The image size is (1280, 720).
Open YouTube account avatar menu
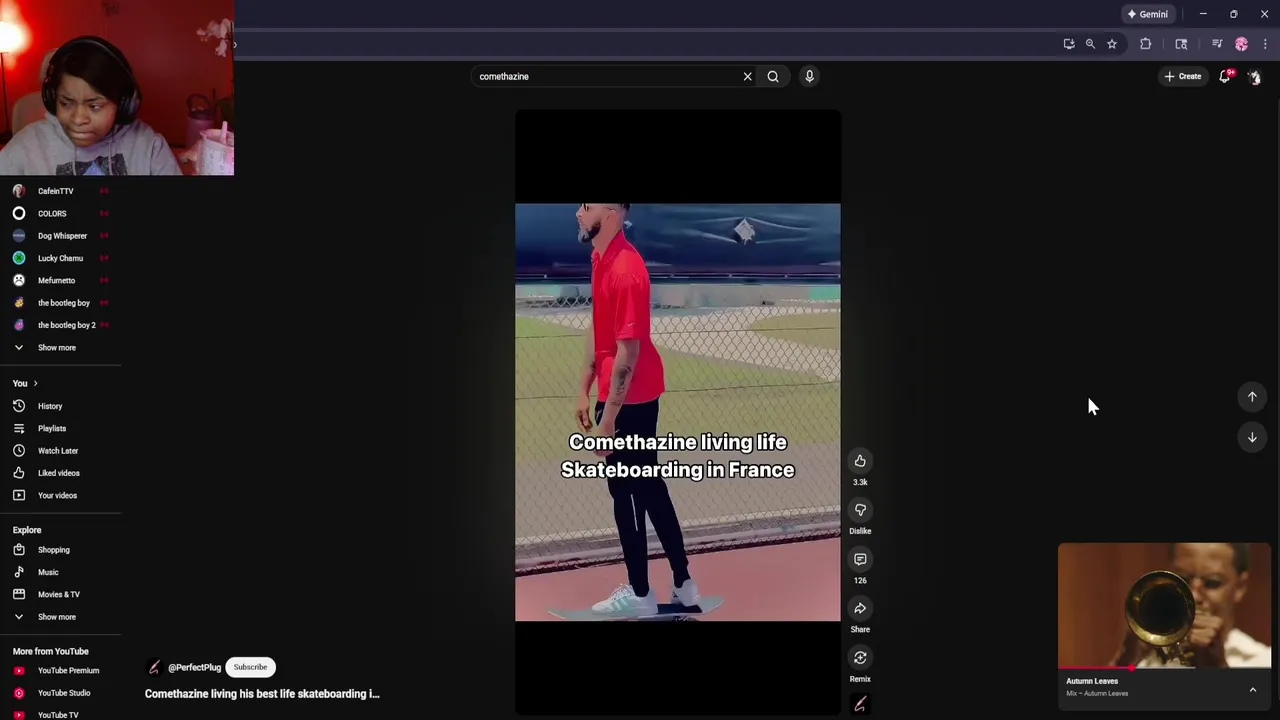pyautogui.click(x=1254, y=77)
